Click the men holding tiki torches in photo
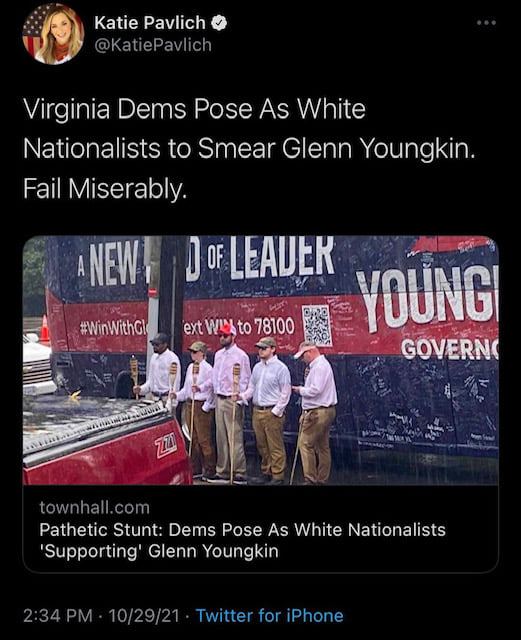521x640 pixels. click(x=237, y=408)
